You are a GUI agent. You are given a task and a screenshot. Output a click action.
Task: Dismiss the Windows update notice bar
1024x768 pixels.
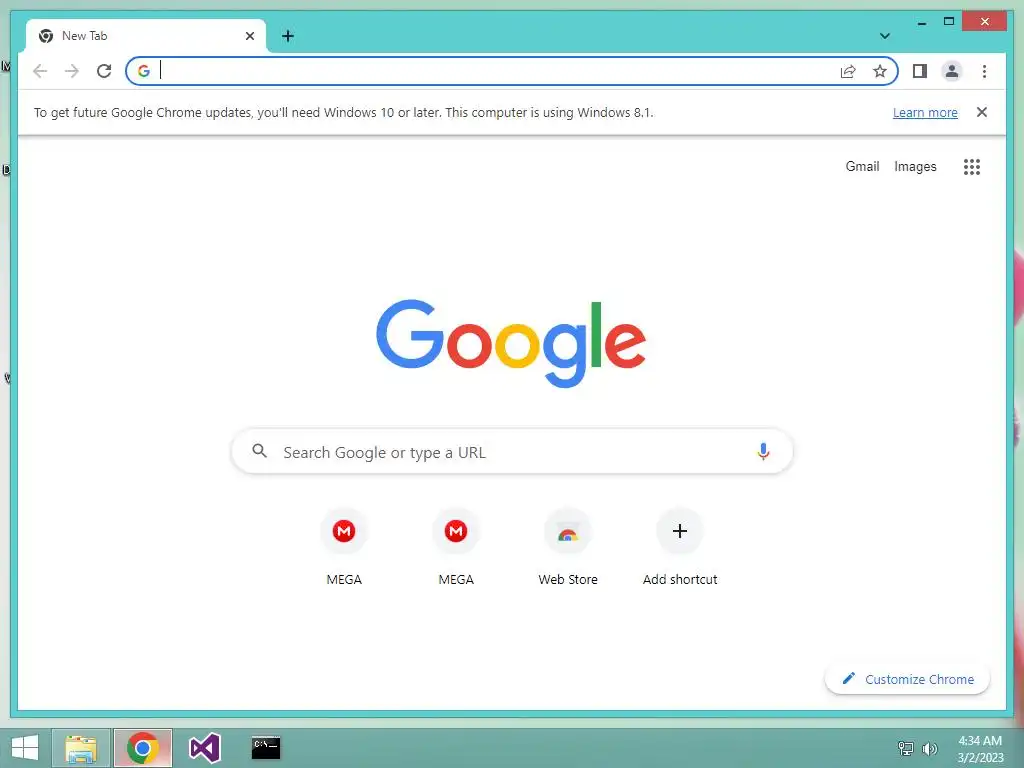tap(982, 112)
